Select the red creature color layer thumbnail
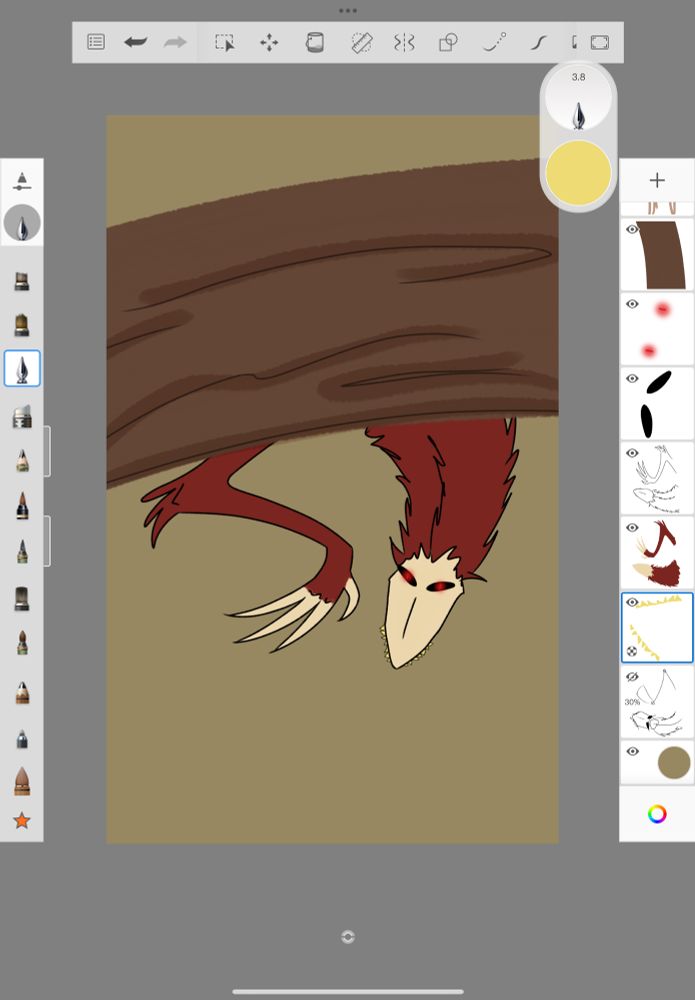The image size is (695, 1000). tap(657, 553)
